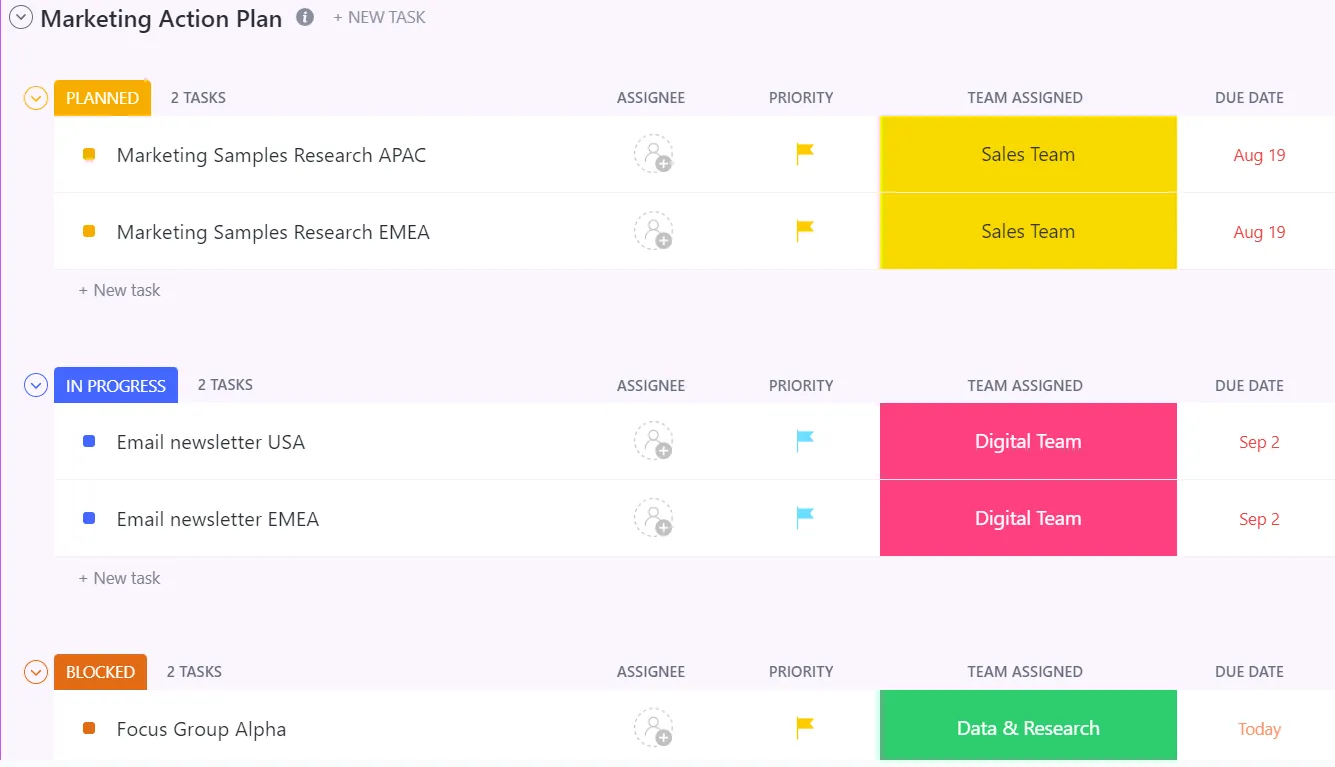Viewport: 1335px width, 767px height.
Task: Edit Sep 2 due date of newsletter EMEA
Action: [1259, 519]
